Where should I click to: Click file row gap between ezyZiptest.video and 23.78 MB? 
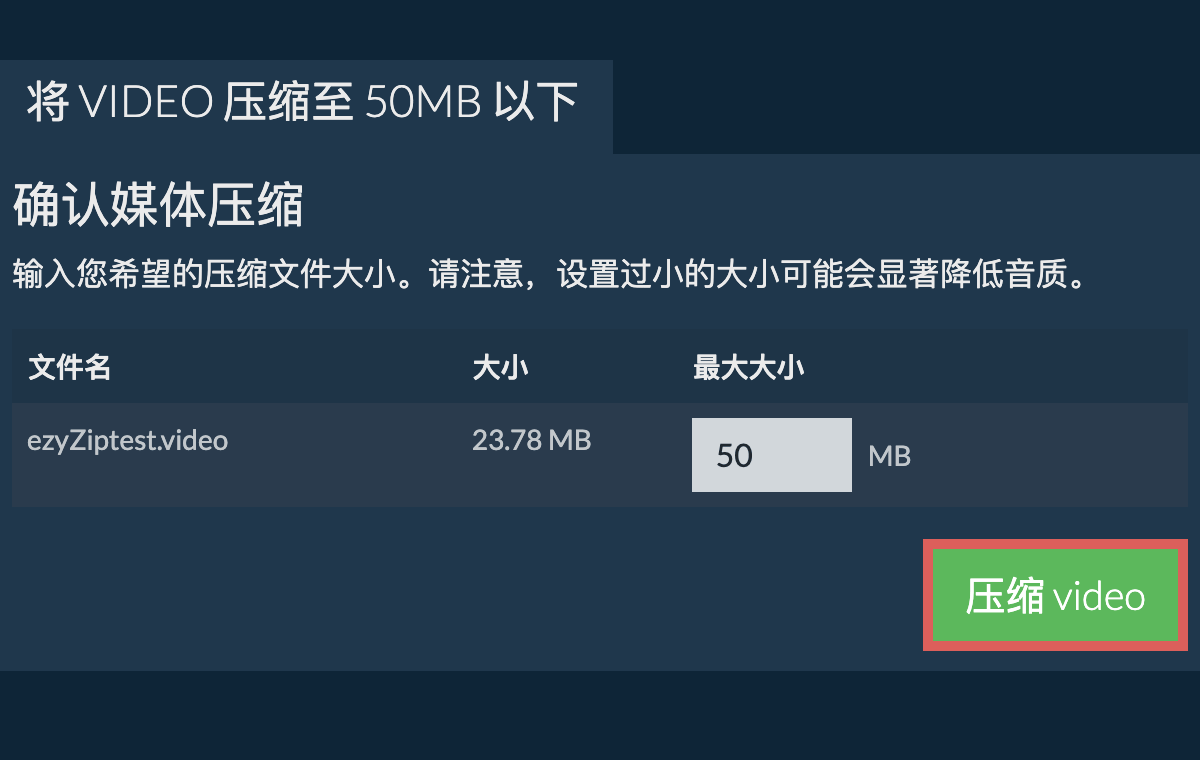350,455
